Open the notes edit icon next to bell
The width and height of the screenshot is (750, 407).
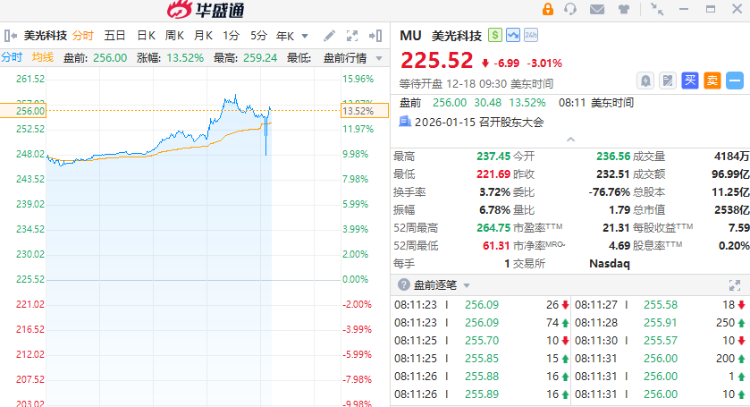[x=667, y=80]
